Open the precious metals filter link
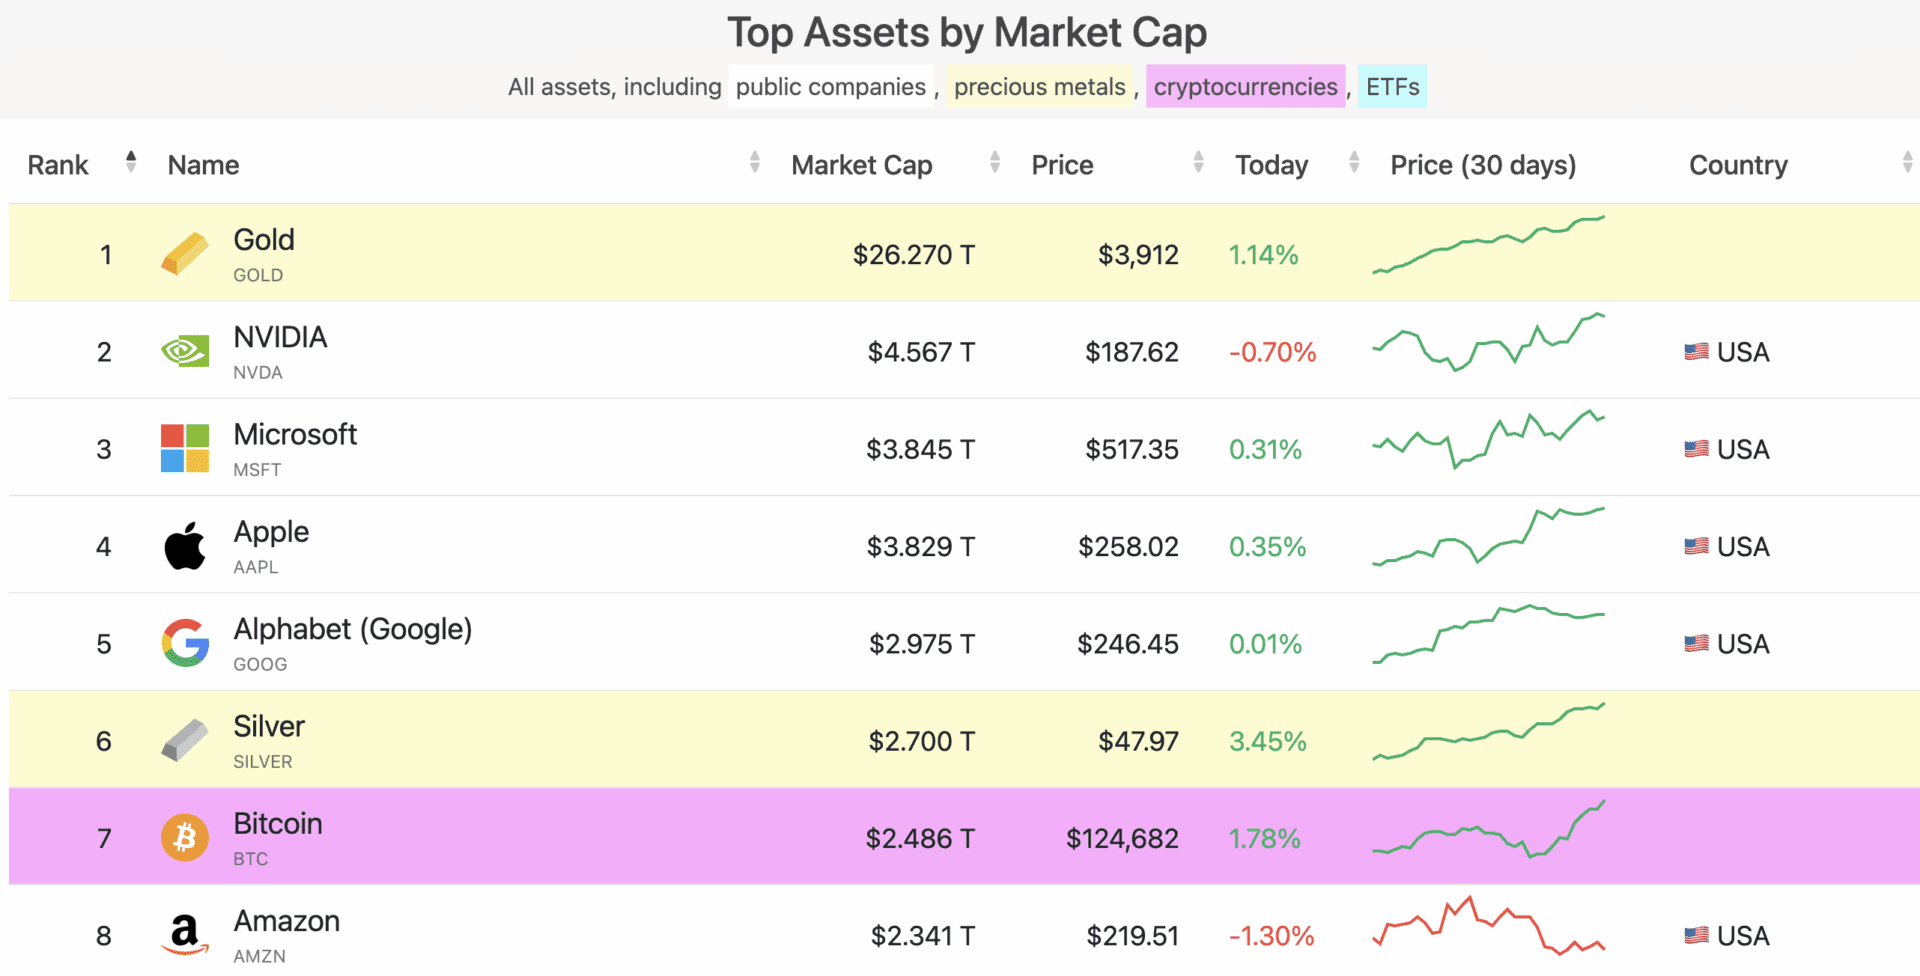Viewport: 1920px width, 976px height. pos(1039,87)
